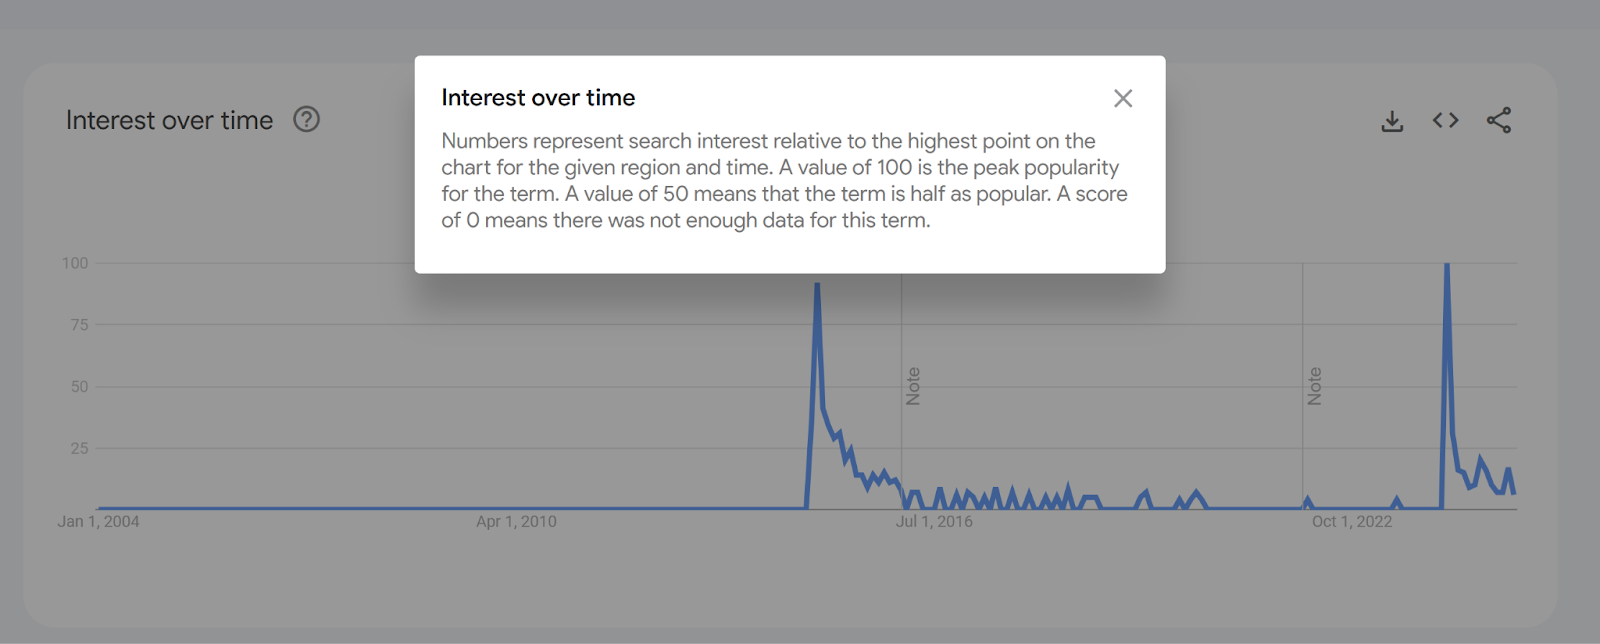Viewport: 1600px width, 644px height.
Task: Select the Note marker near Jul 2016
Action: tap(913, 386)
